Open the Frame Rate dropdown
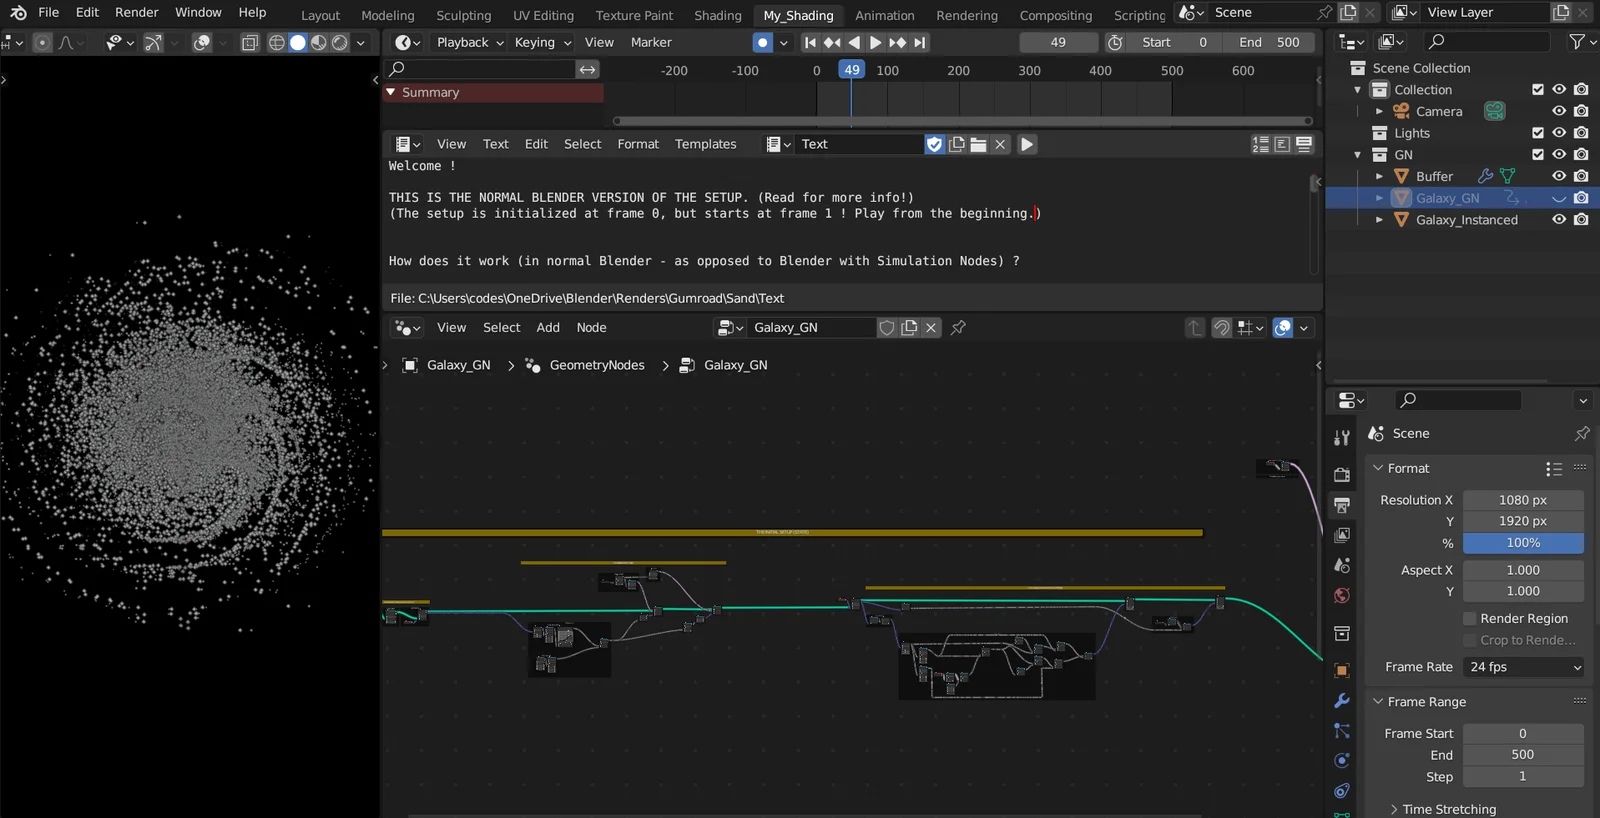1600x818 pixels. point(1524,667)
